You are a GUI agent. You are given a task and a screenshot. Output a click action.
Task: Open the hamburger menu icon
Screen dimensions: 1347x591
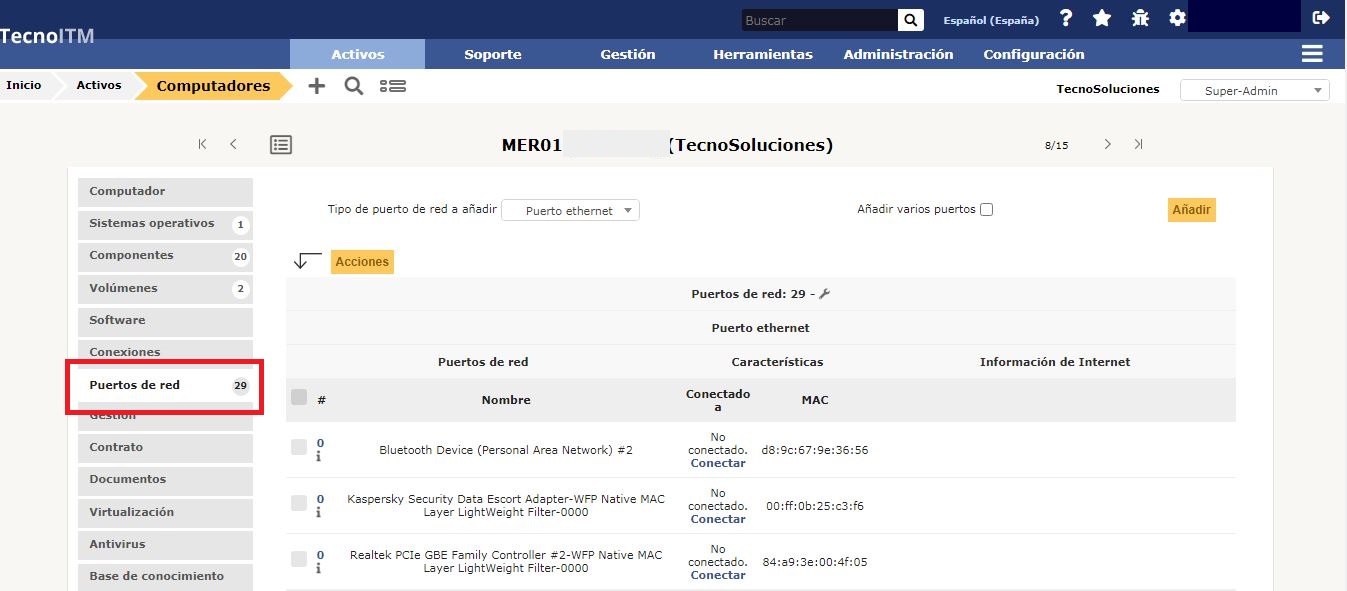point(1312,54)
